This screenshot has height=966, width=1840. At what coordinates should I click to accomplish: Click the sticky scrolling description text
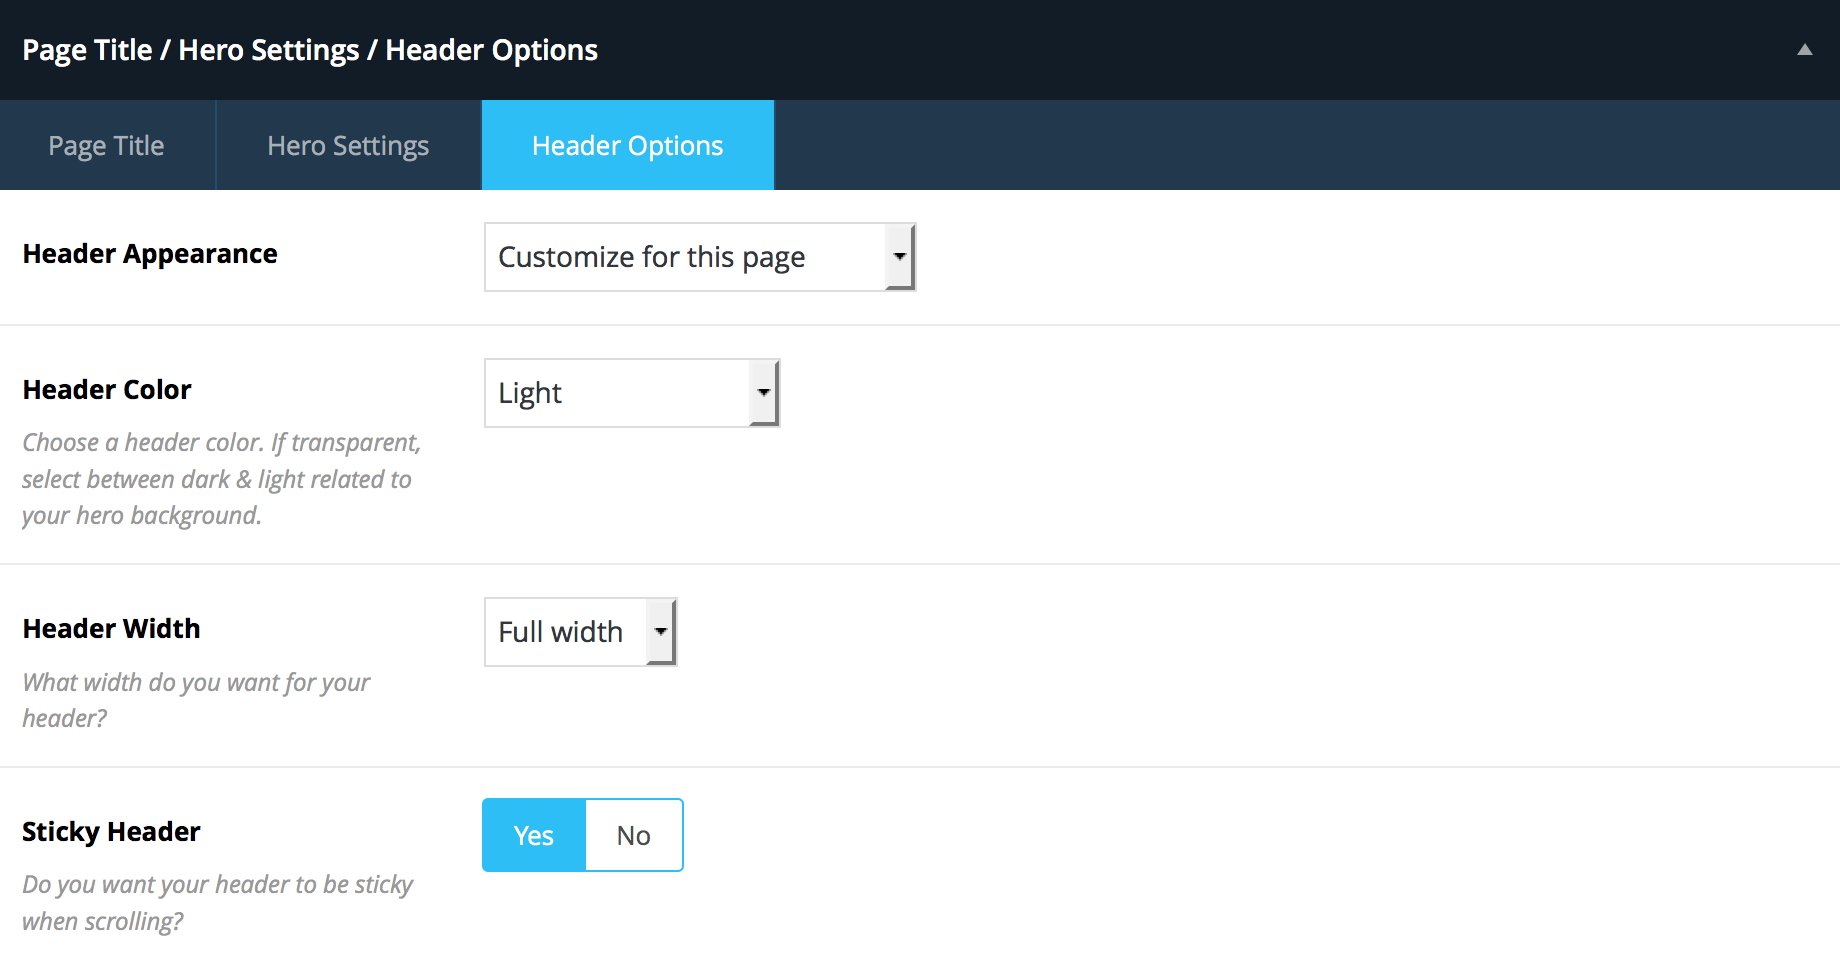point(217,903)
